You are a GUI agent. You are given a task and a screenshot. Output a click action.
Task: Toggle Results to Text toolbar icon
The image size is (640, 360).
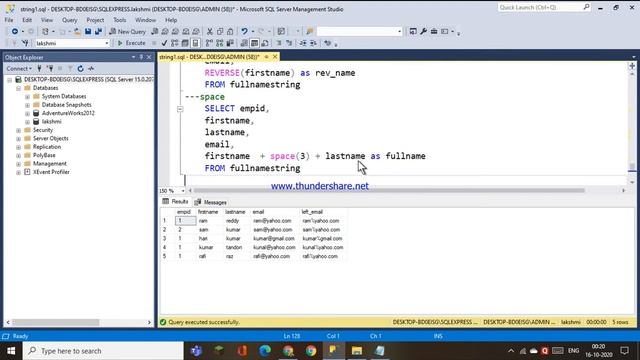click(x=244, y=43)
